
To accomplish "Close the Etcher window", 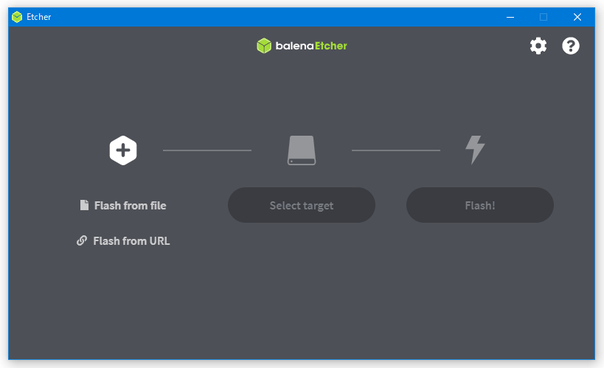I will click(x=577, y=17).
